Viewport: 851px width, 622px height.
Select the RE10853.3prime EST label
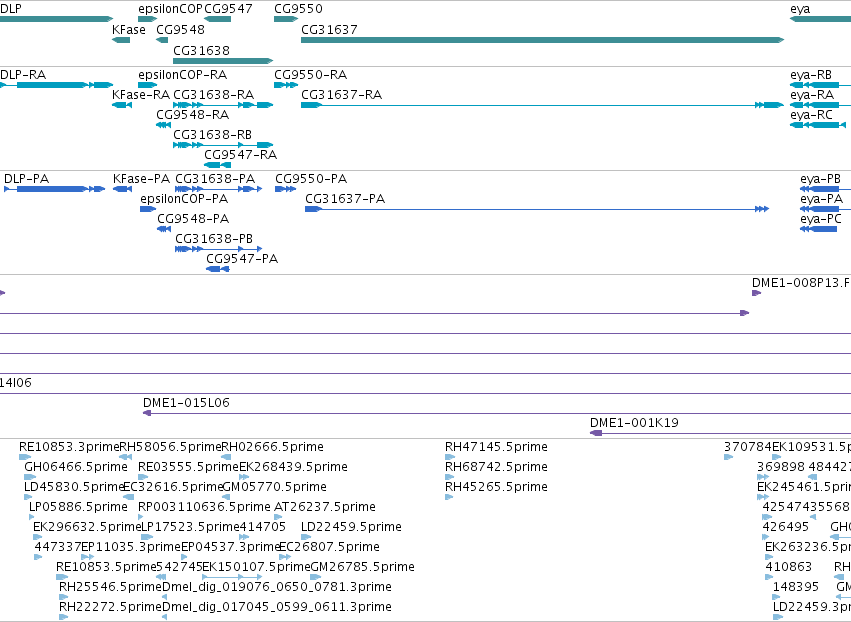point(69,447)
